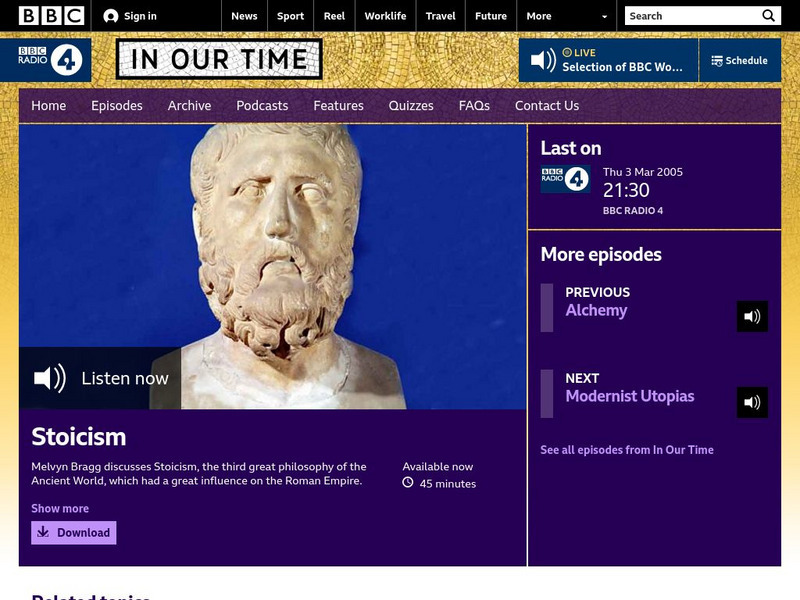Open See all episodes from In Our Time

pyautogui.click(x=628, y=450)
